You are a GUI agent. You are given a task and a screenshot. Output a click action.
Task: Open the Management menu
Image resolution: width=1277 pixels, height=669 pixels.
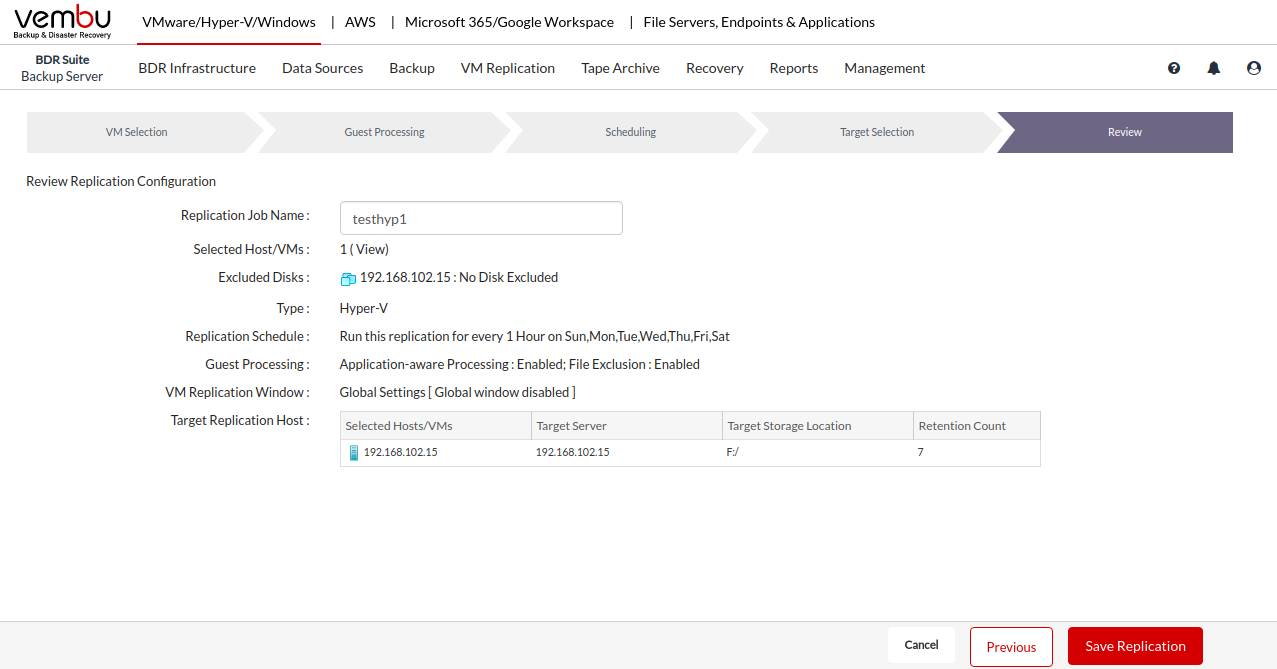pyautogui.click(x=884, y=68)
